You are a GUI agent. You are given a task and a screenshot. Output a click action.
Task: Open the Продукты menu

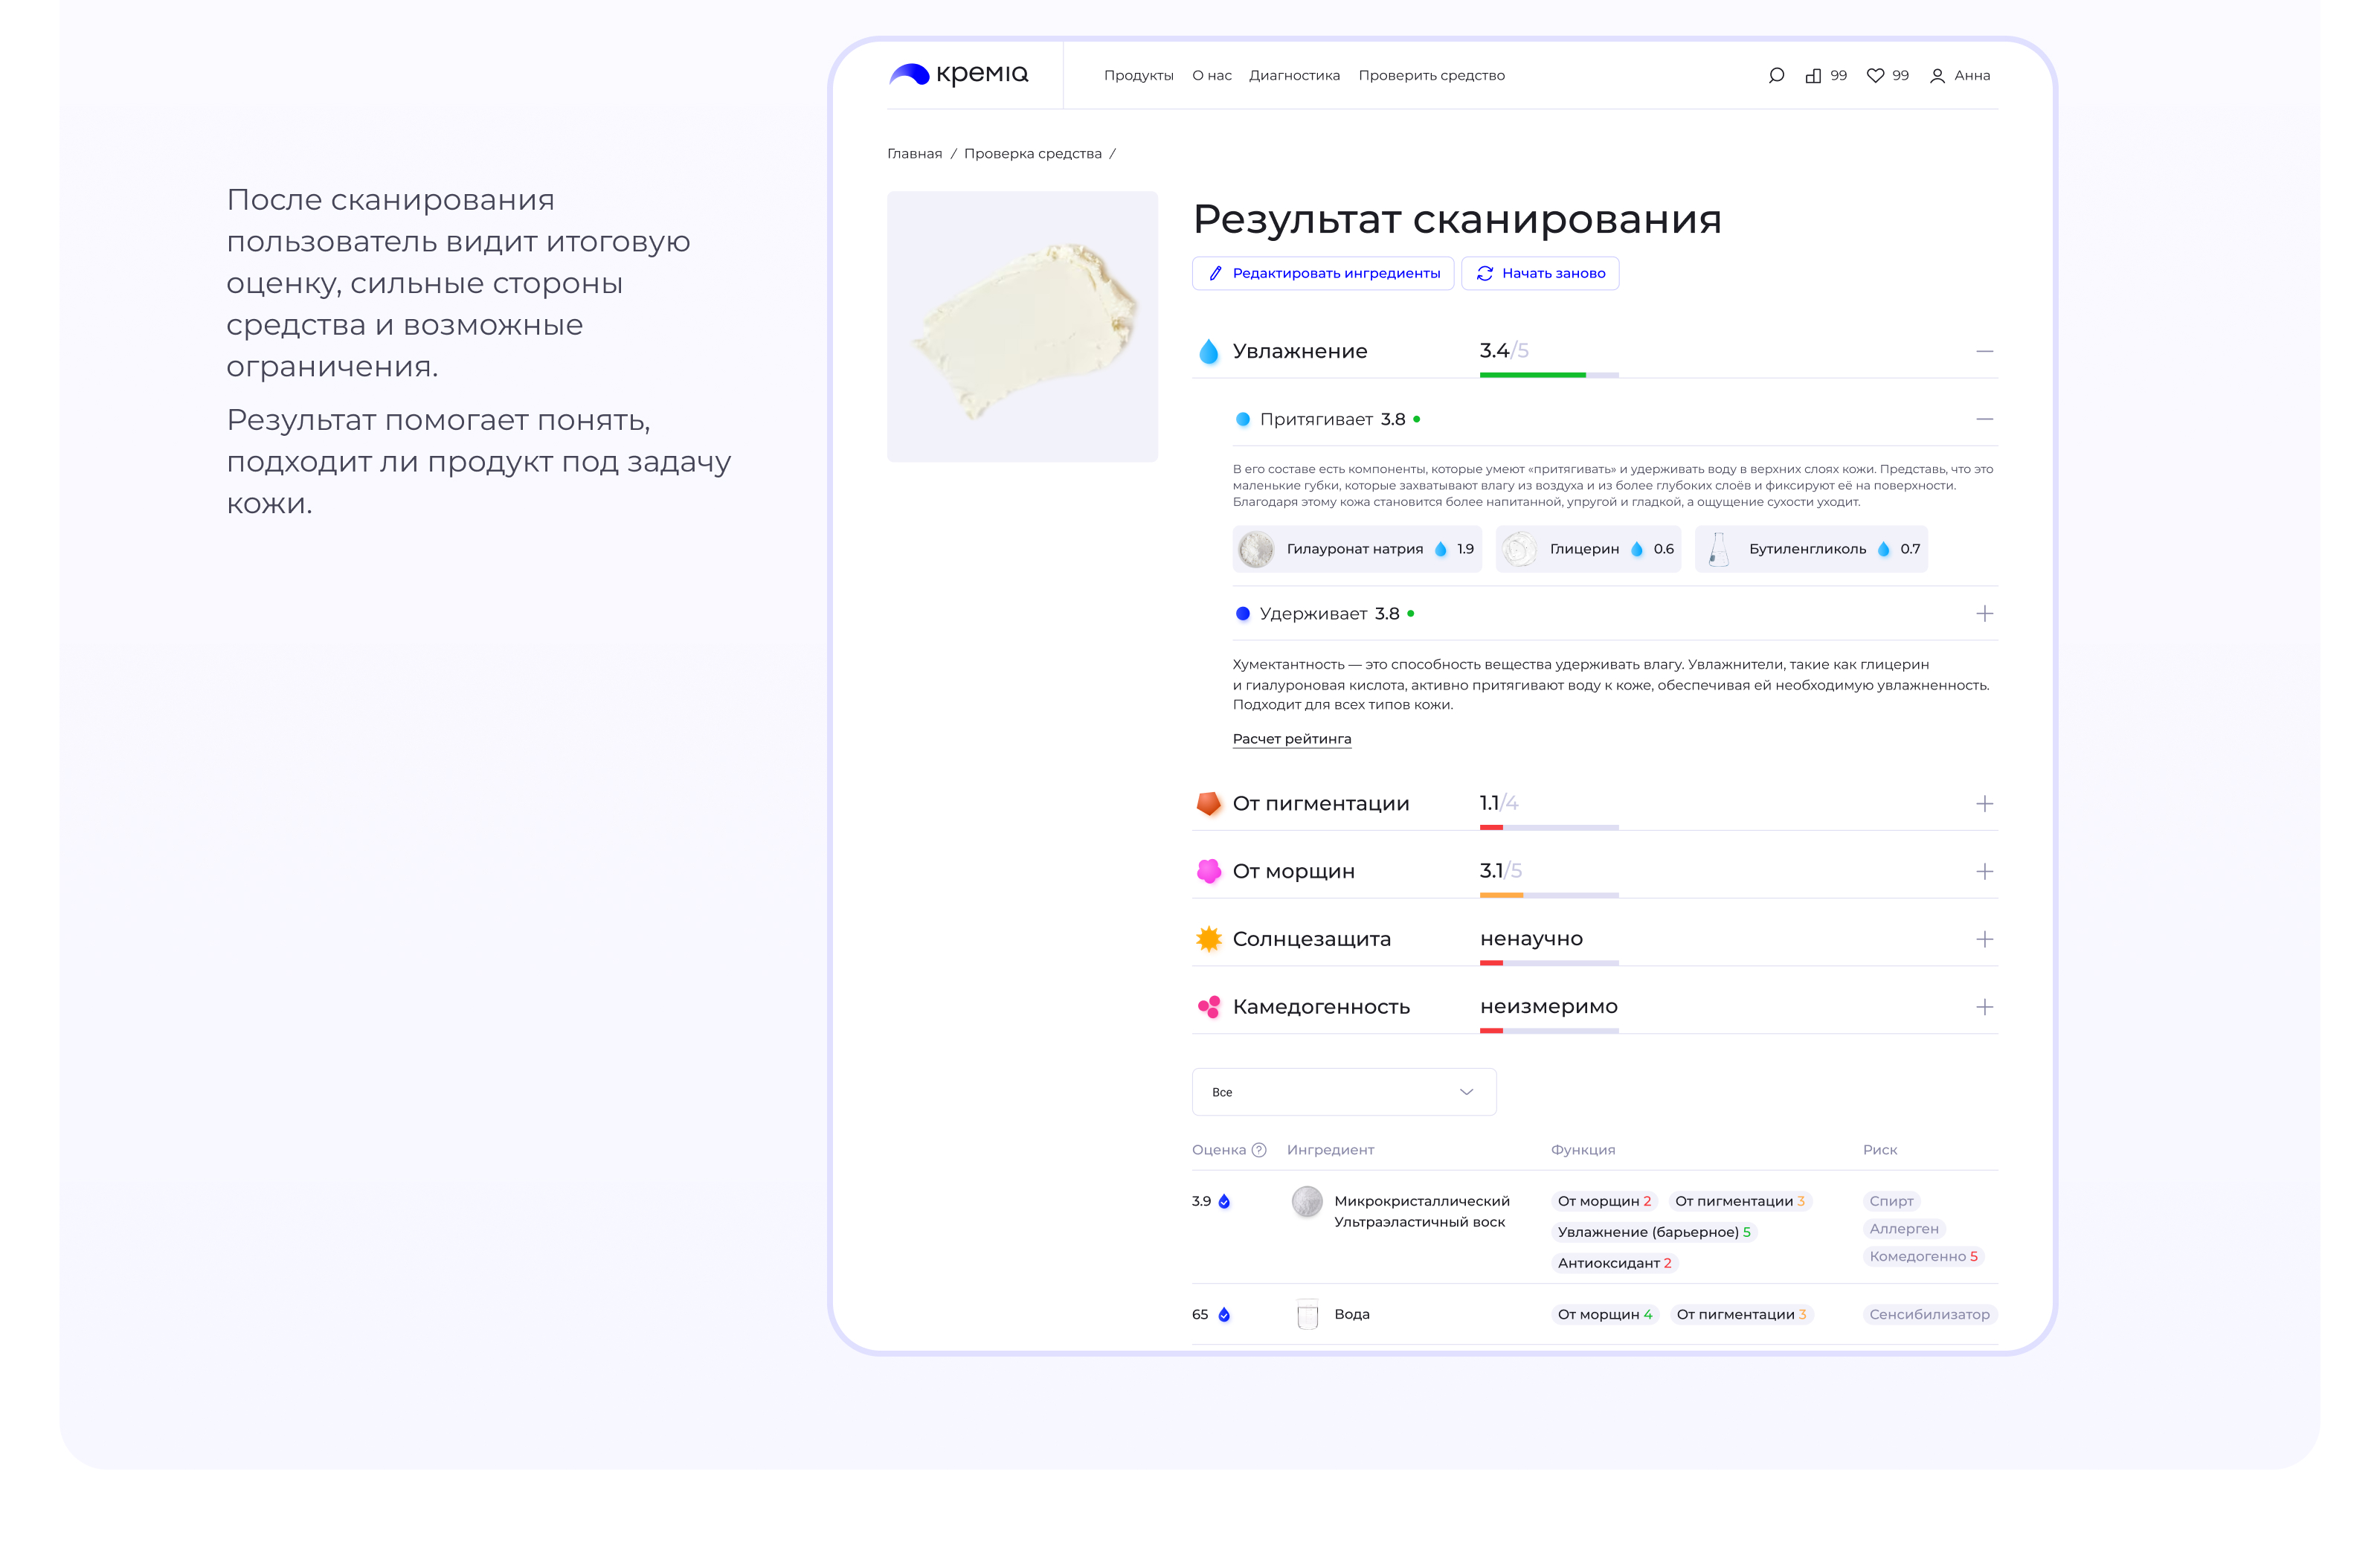(1138, 76)
